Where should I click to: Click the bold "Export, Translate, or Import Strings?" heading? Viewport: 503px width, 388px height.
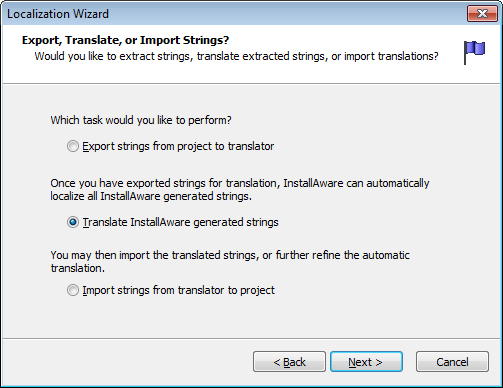tap(125, 40)
